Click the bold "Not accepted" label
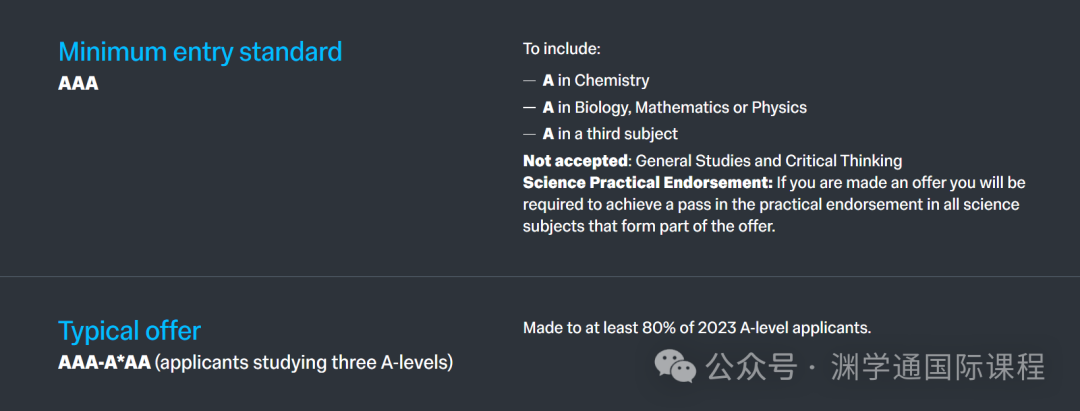 click(576, 161)
